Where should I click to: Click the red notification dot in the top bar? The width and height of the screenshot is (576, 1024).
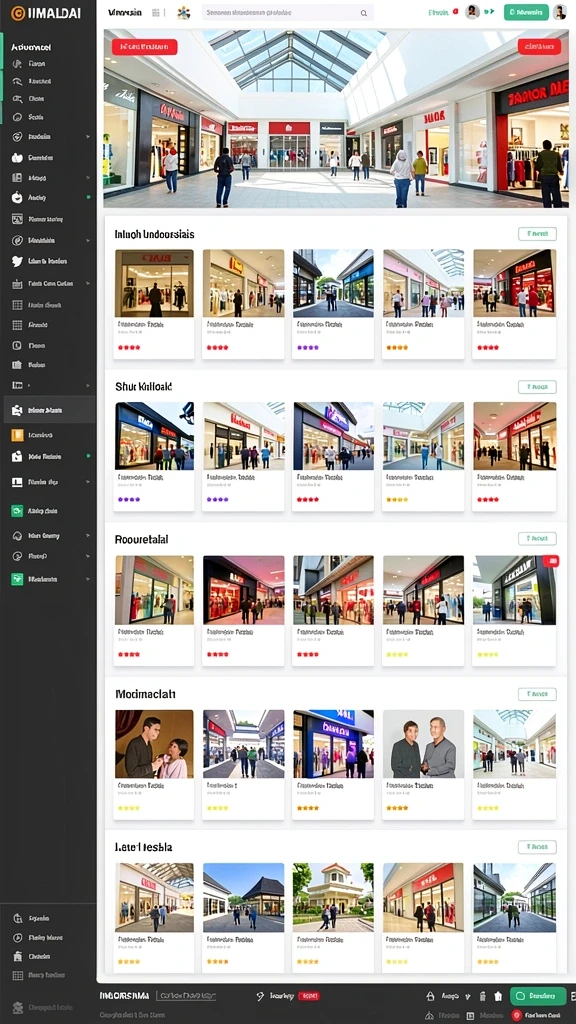click(455, 12)
